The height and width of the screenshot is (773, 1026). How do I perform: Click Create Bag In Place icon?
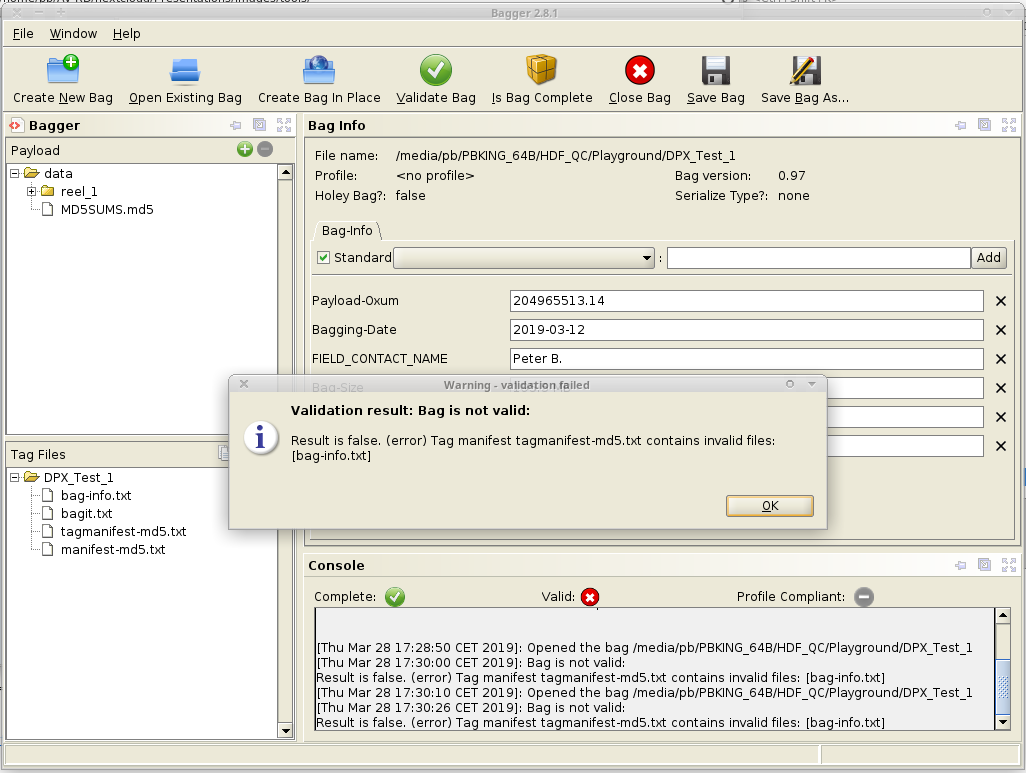(319, 70)
